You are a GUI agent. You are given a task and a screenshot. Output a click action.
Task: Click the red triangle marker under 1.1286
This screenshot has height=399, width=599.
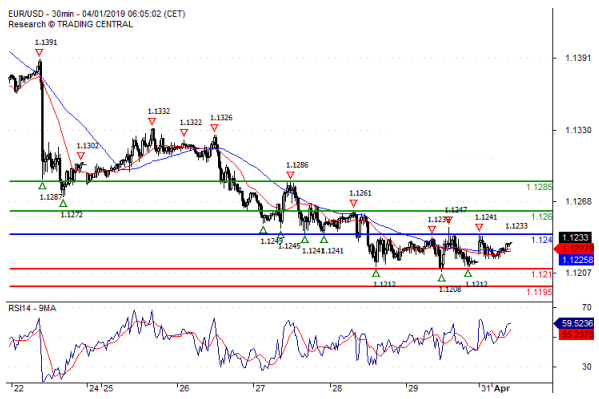coord(290,175)
